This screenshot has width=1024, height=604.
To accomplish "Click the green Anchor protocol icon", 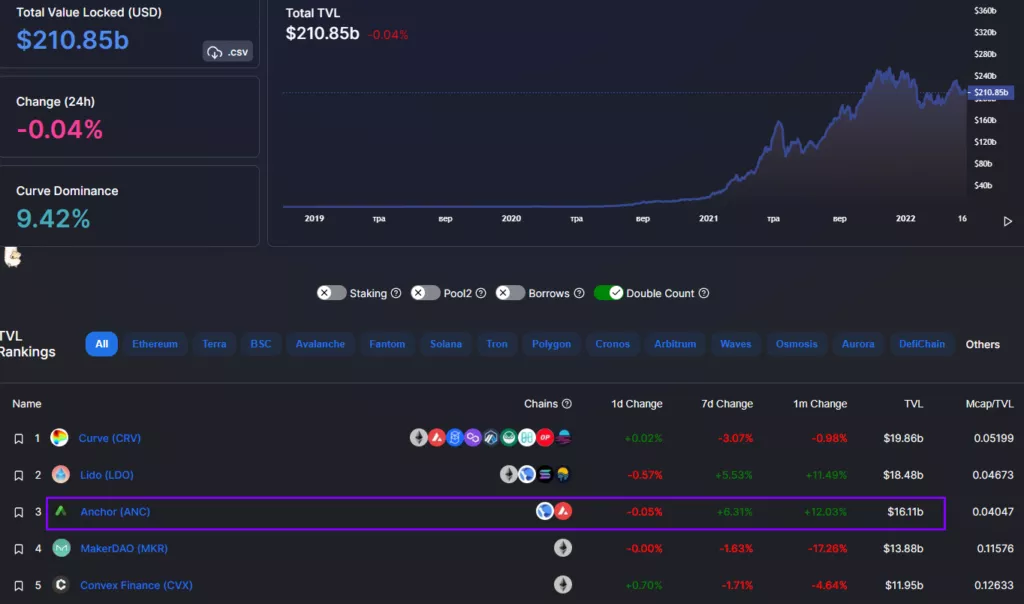I will 59,511.
